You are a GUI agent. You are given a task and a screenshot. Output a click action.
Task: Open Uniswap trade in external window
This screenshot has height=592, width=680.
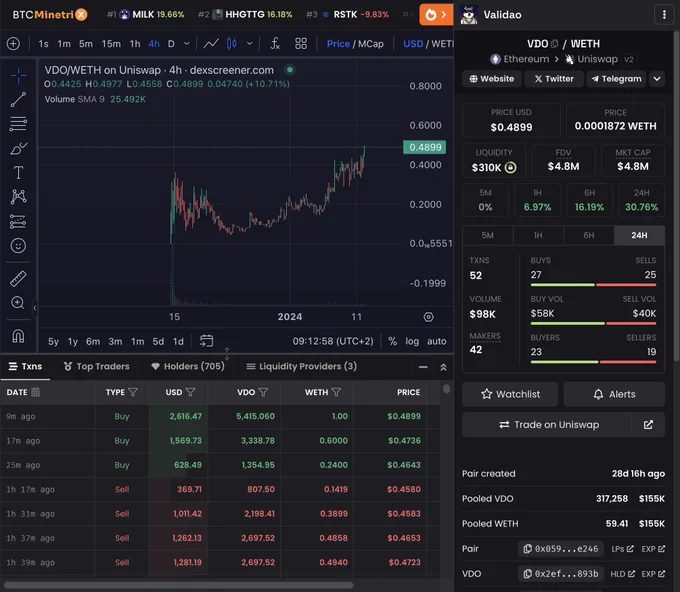point(648,425)
